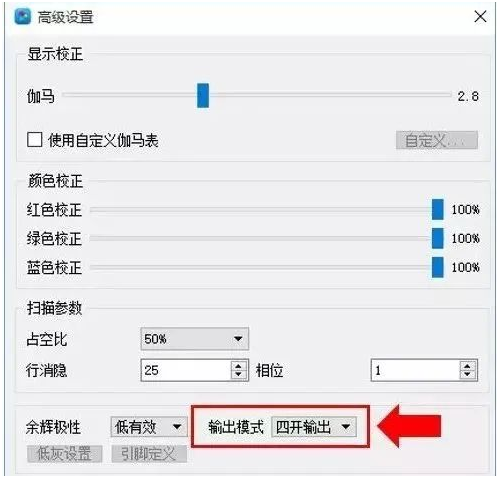Click the 低灰设置 button
499x478 pixels.
click(65, 454)
